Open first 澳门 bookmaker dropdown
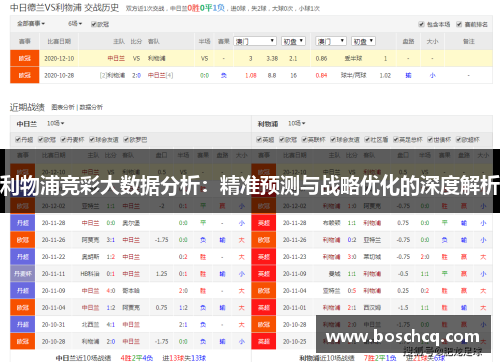The image size is (500, 362). click(255, 41)
